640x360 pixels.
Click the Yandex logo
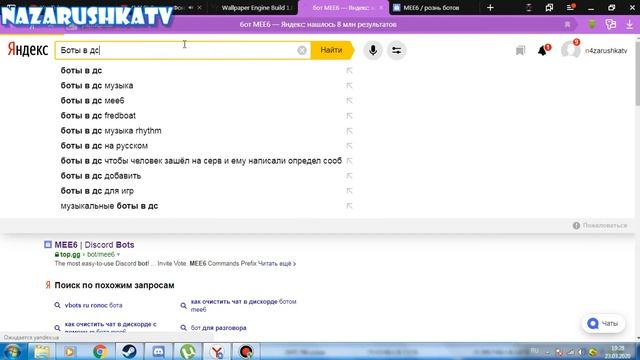click(28, 50)
